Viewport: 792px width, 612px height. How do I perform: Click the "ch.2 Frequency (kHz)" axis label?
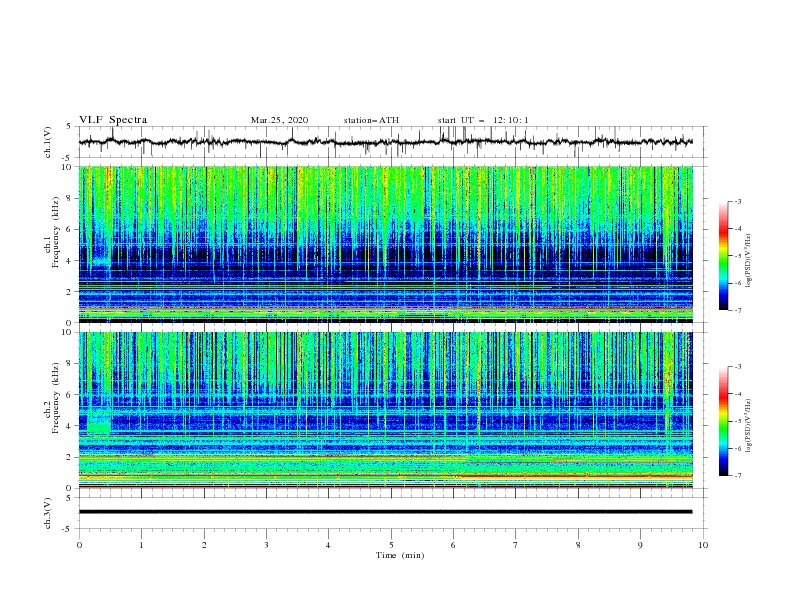tap(52, 398)
